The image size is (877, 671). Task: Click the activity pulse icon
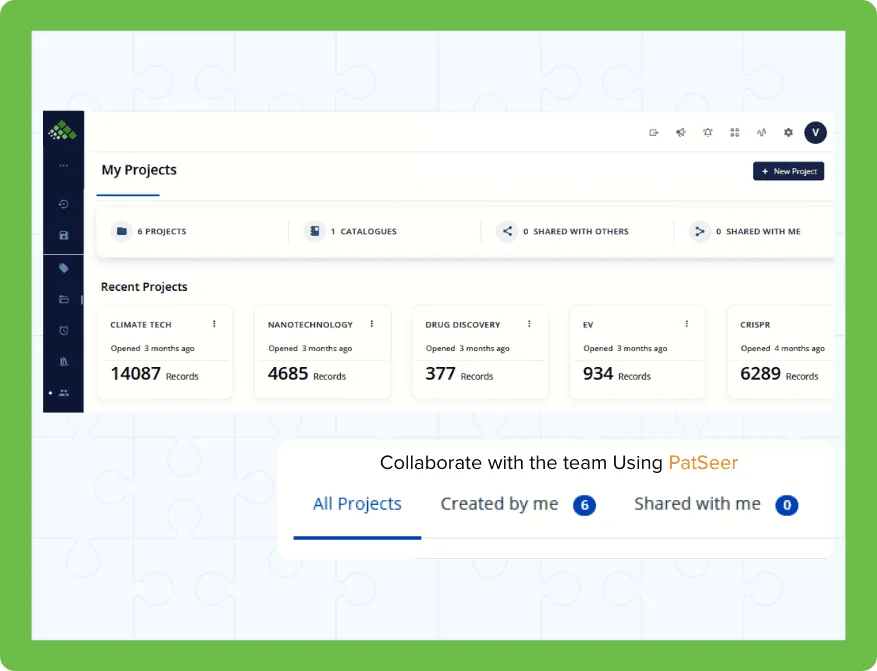761,132
